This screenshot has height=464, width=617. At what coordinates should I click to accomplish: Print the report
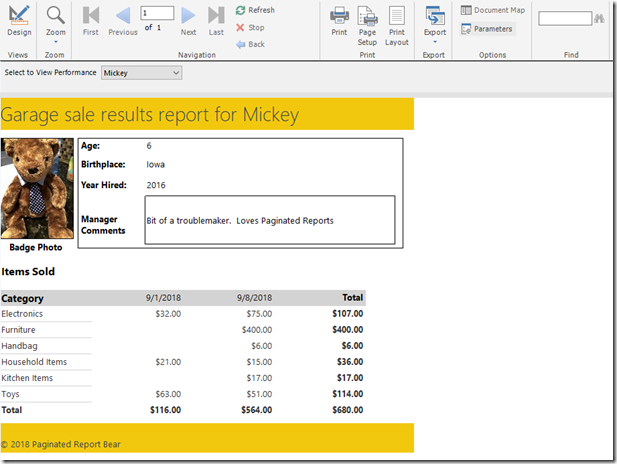[x=339, y=20]
